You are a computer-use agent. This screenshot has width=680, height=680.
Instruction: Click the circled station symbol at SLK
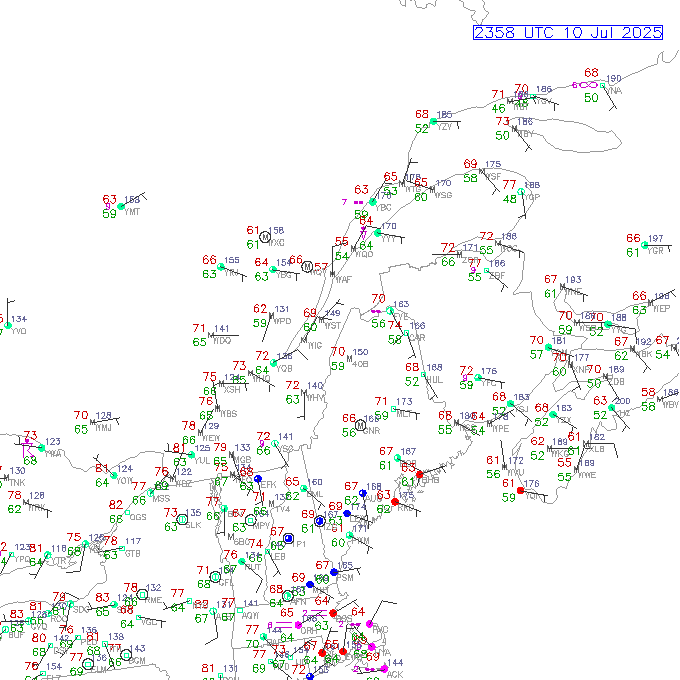[x=182, y=519]
